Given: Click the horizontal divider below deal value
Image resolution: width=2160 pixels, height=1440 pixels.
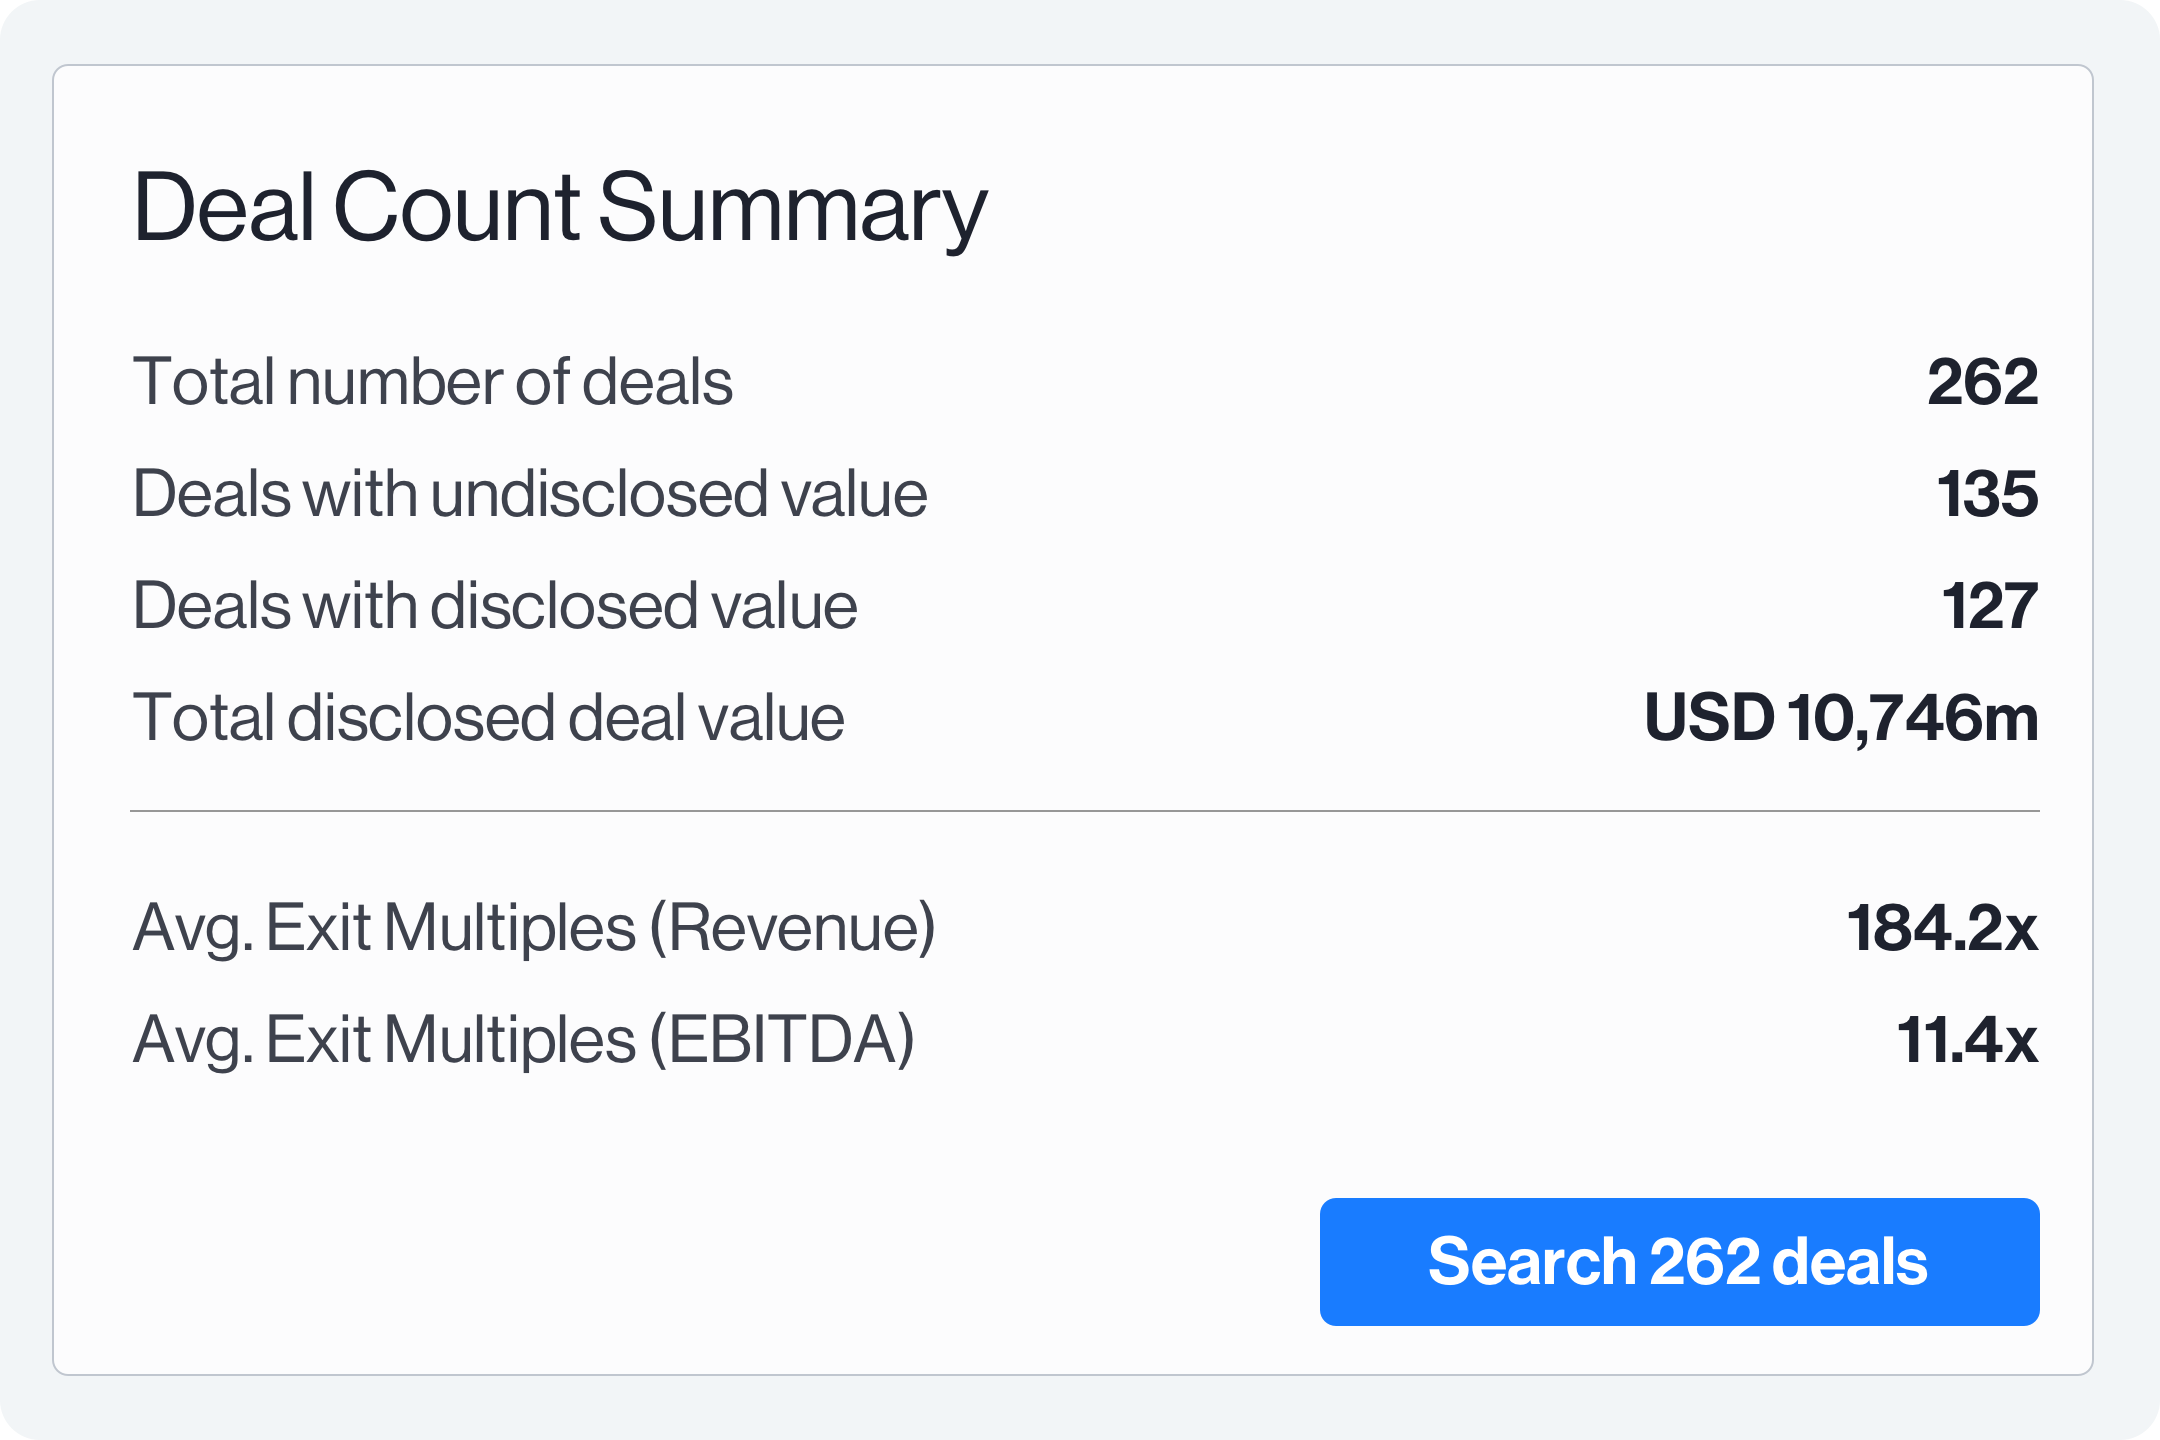Looking at the screenshot, I should [x=1080, y=810].
